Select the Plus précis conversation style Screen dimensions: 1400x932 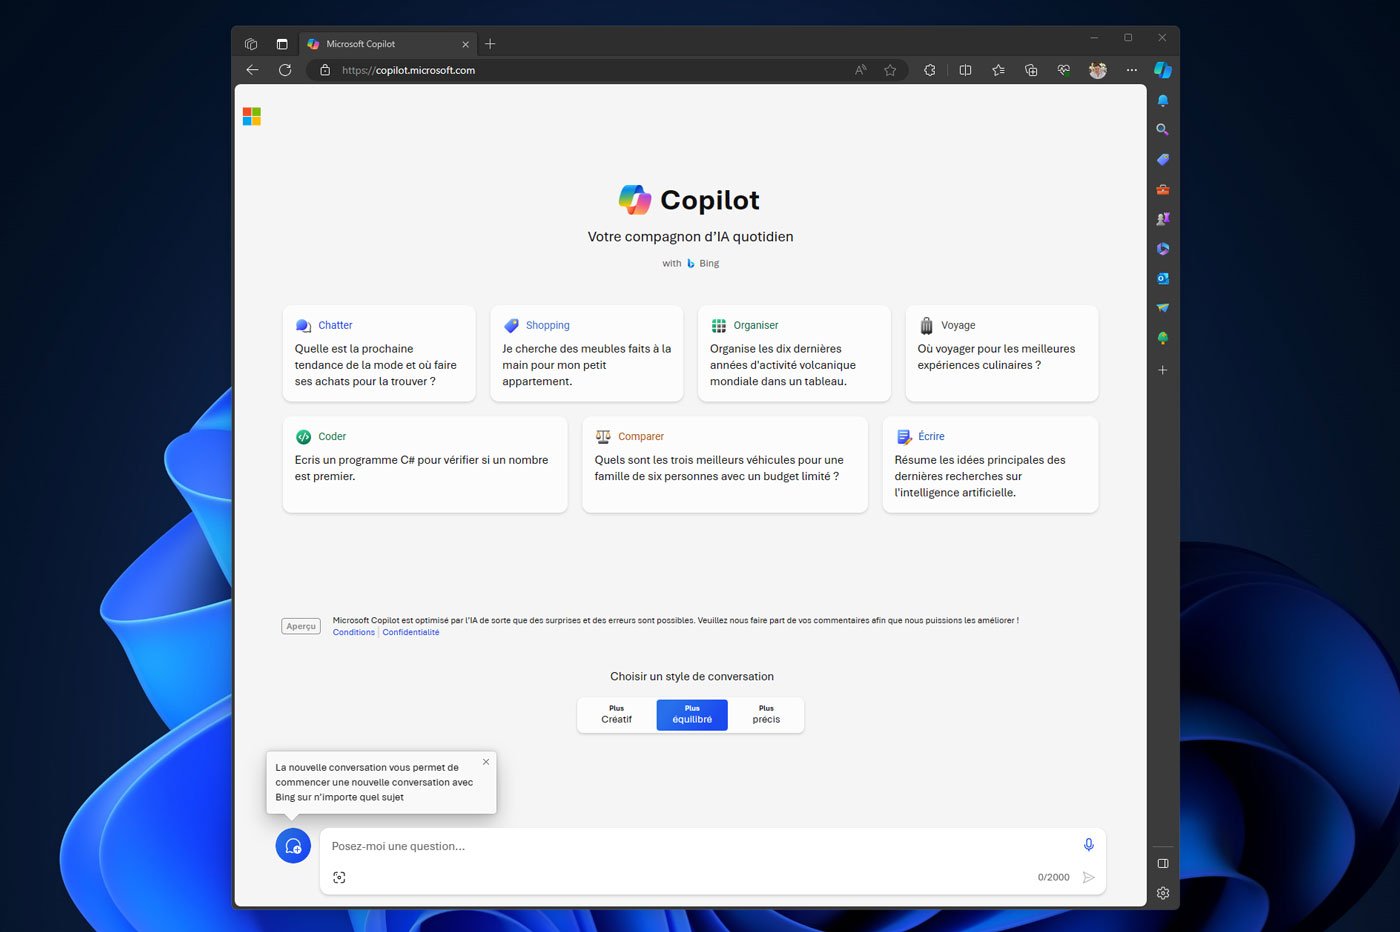tap(766, 715)
